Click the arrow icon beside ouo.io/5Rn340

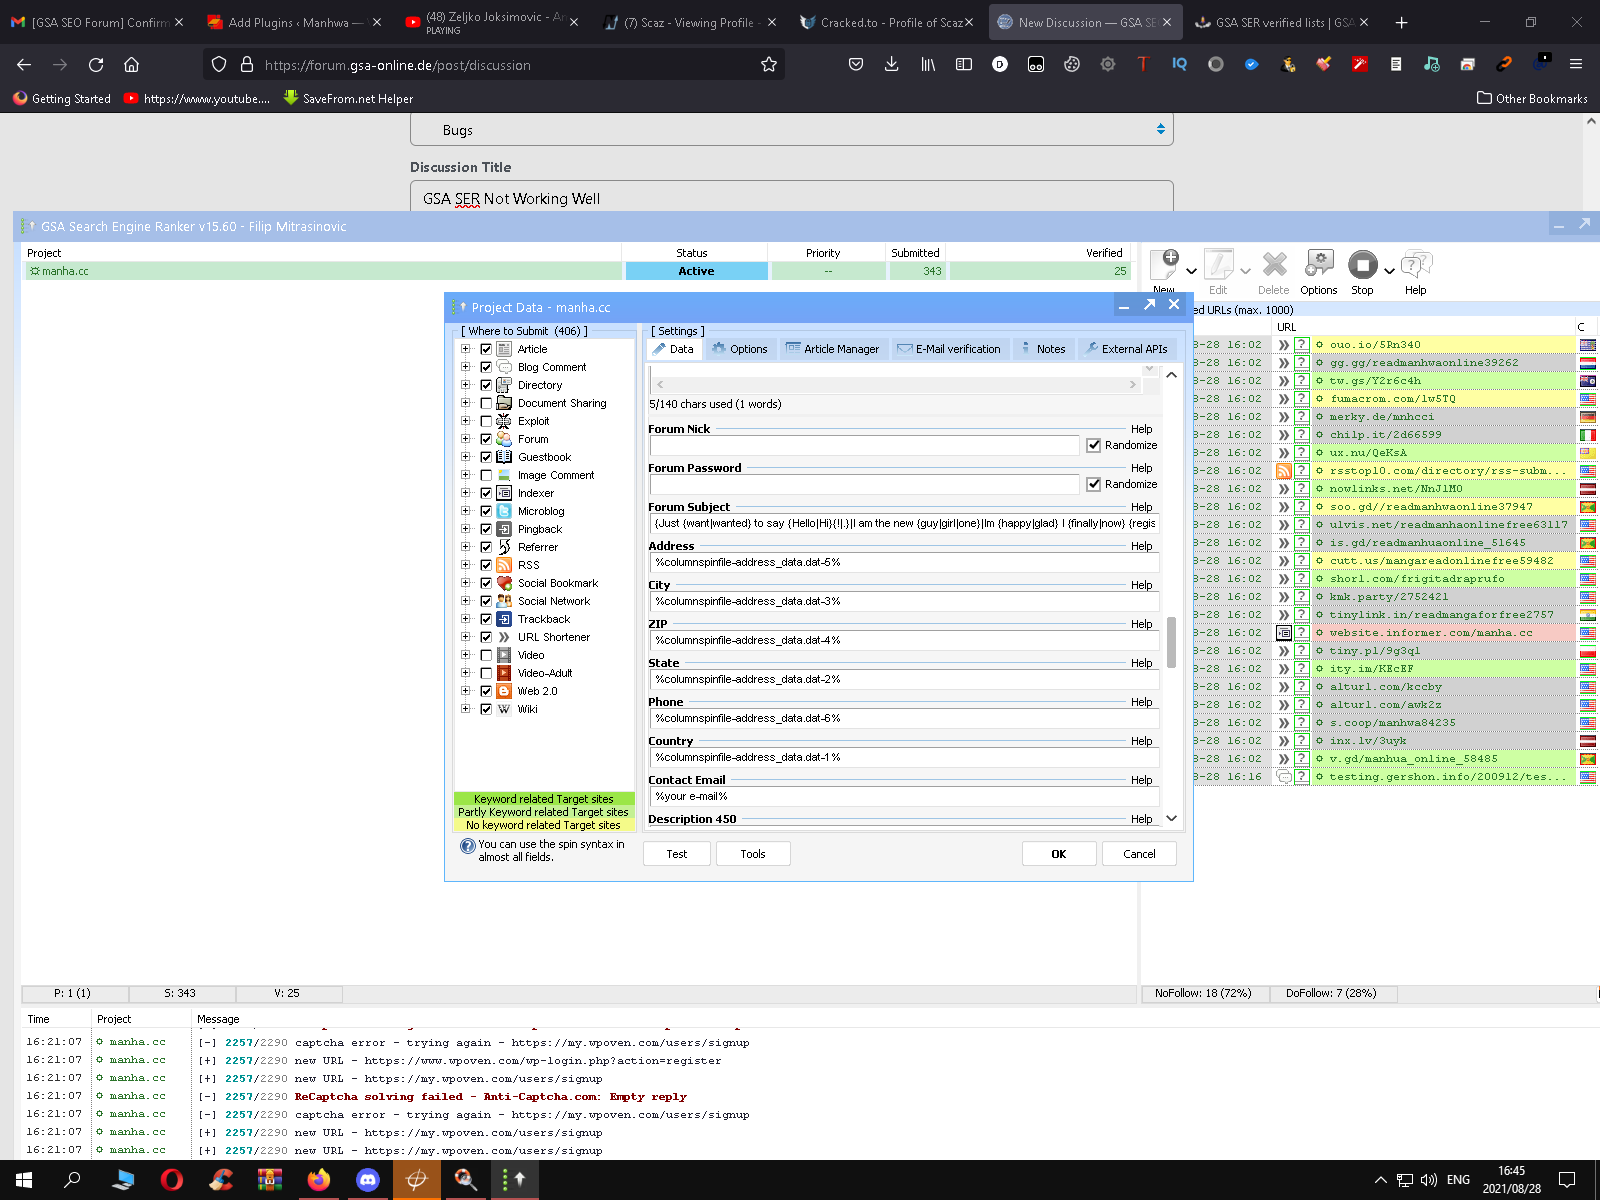(x=1284, y=345)
